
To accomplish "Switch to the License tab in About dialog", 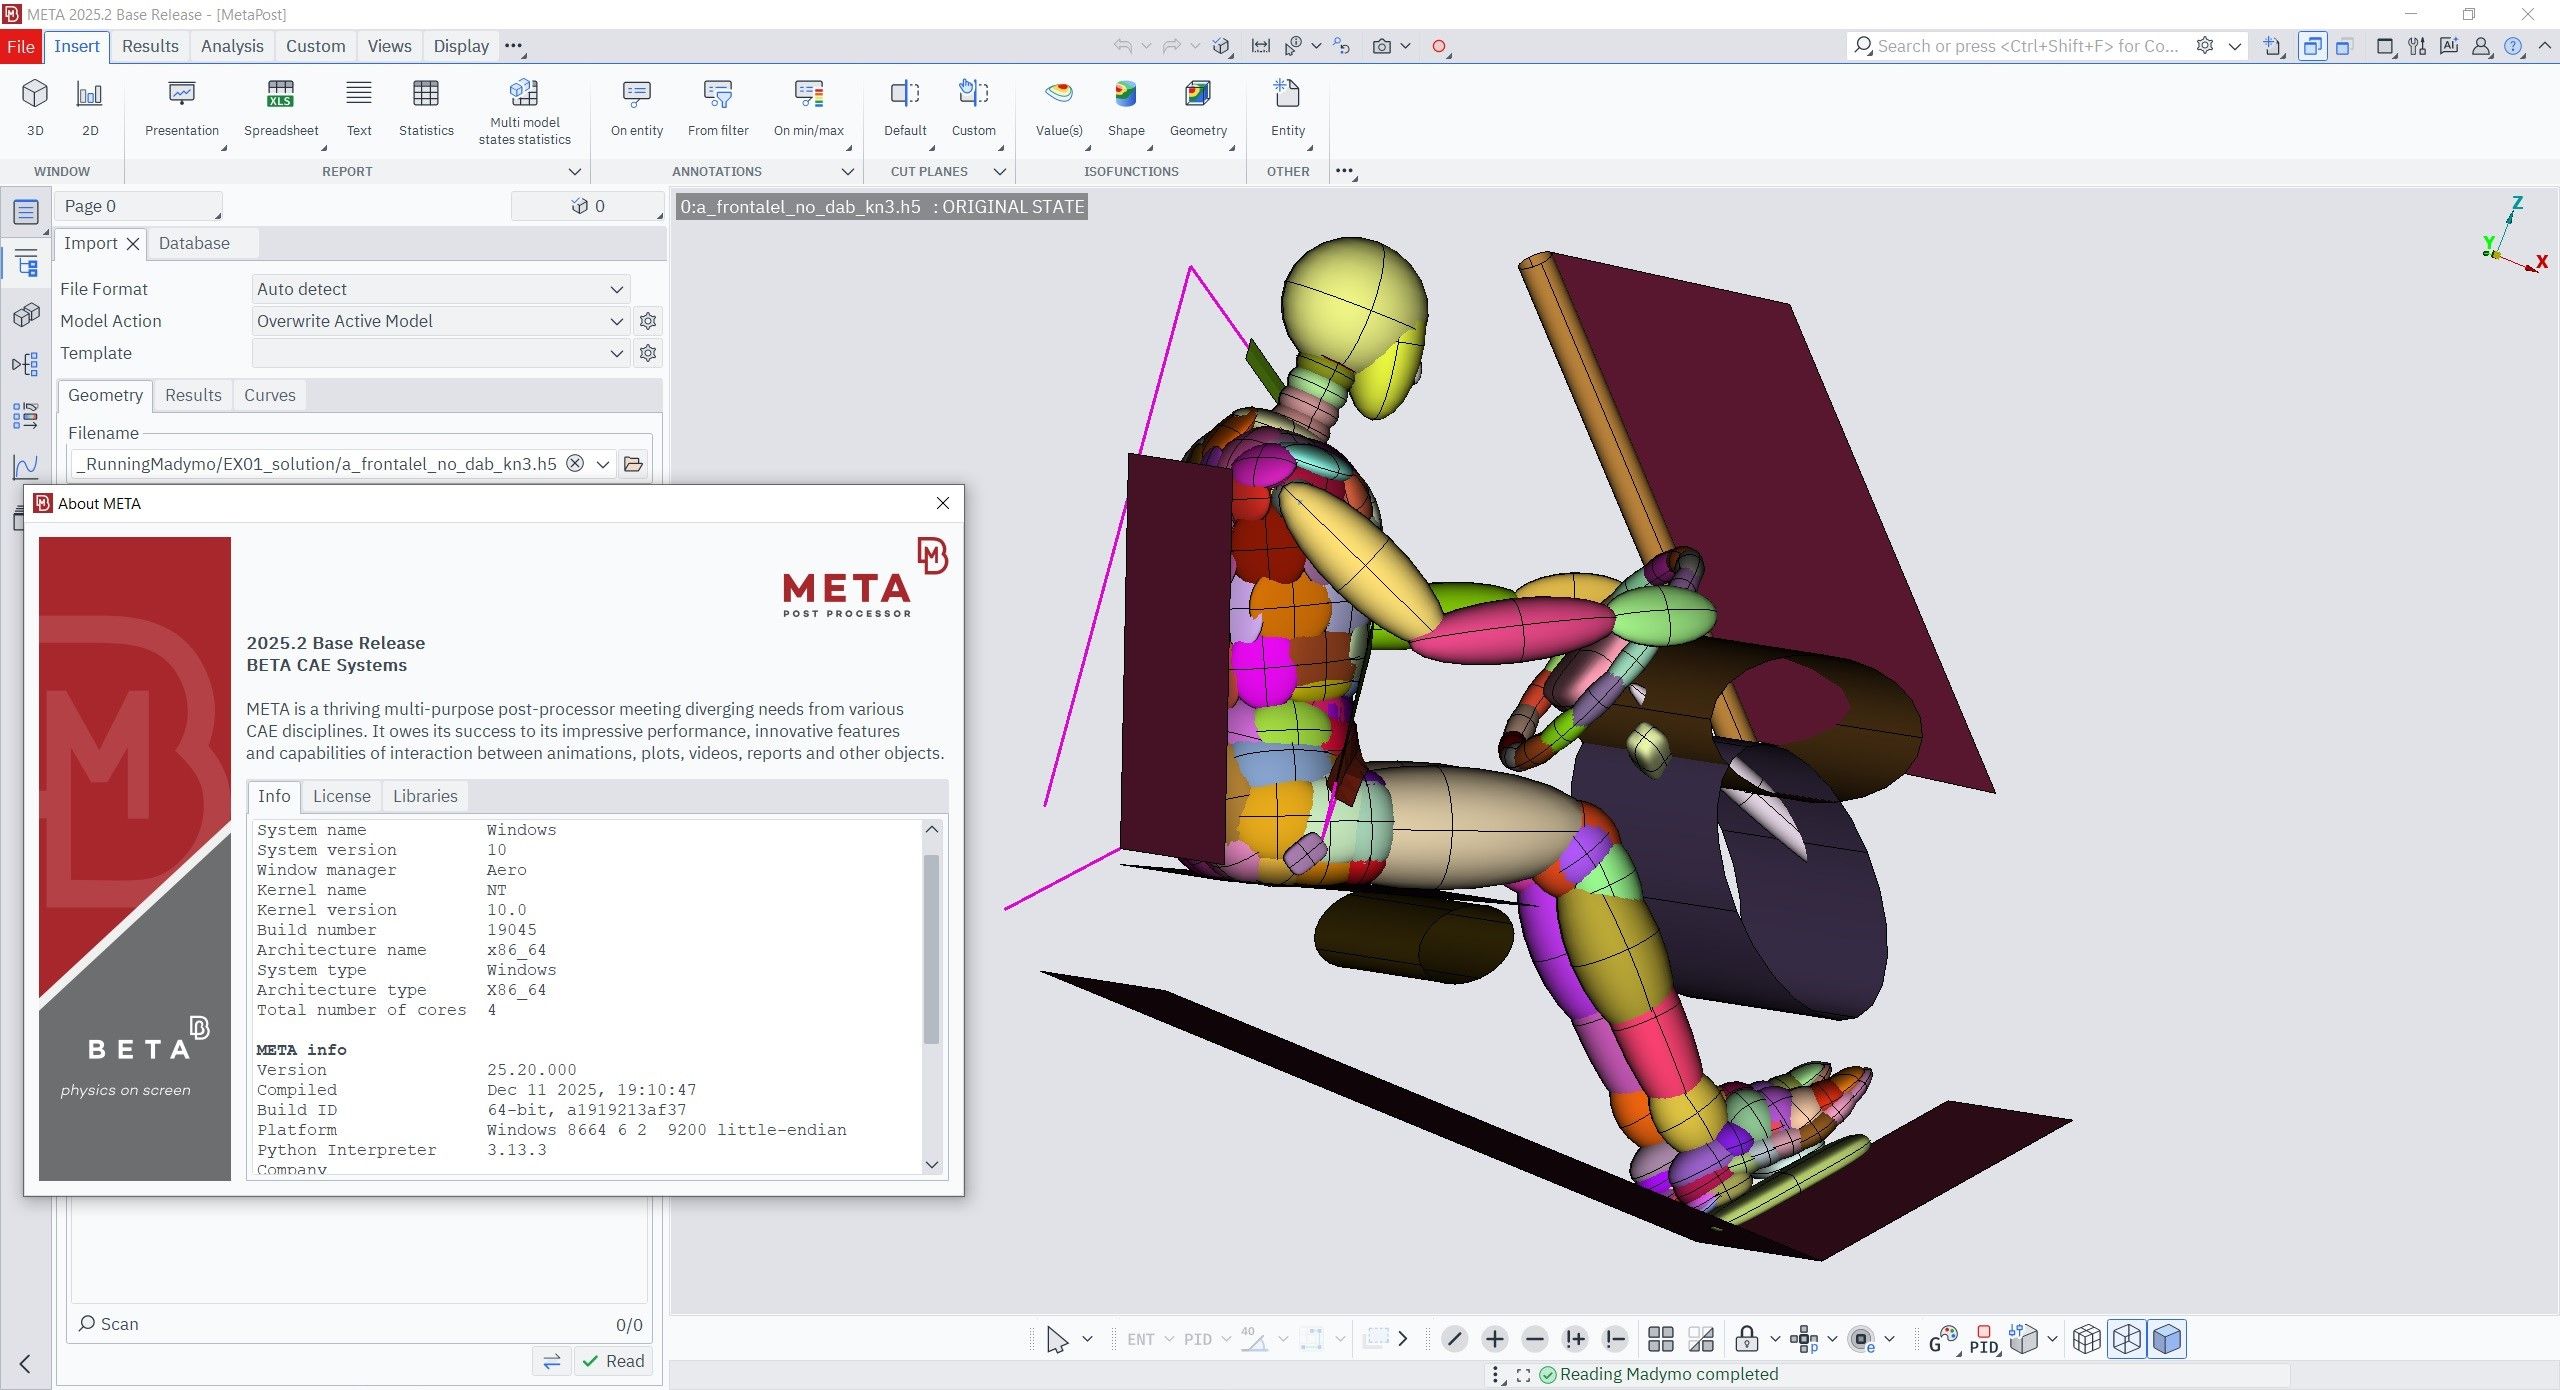I will pos(341,796).
